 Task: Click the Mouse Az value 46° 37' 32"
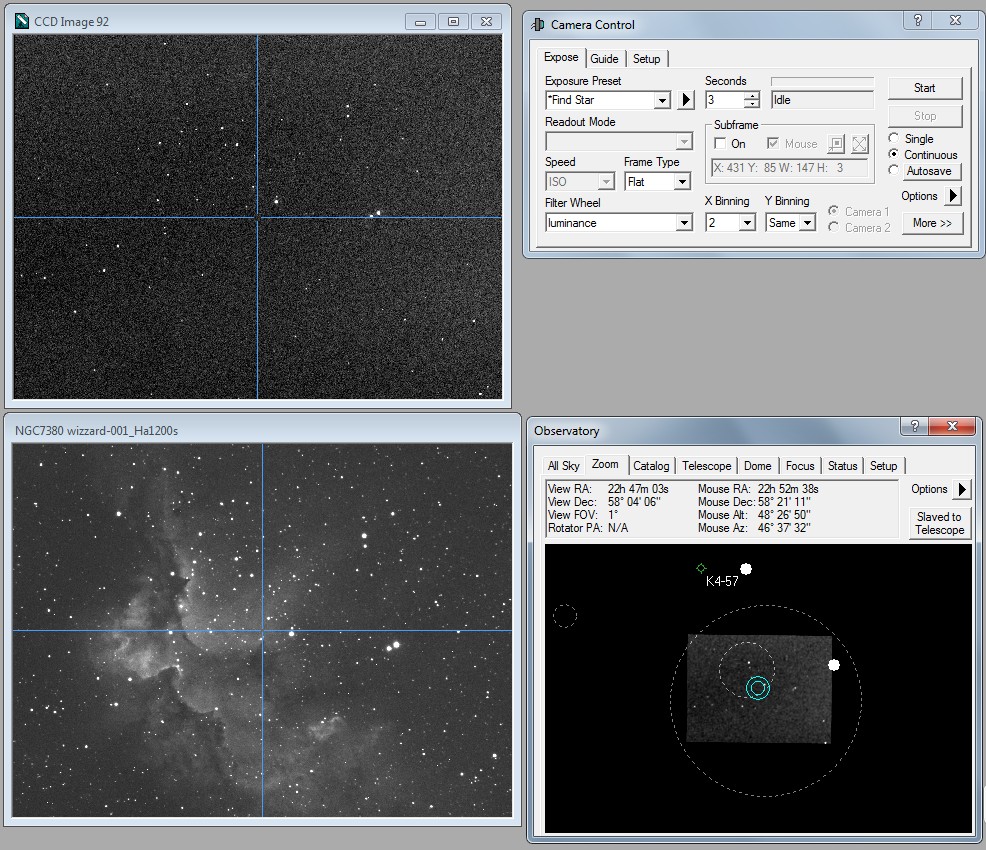point(784,528)
